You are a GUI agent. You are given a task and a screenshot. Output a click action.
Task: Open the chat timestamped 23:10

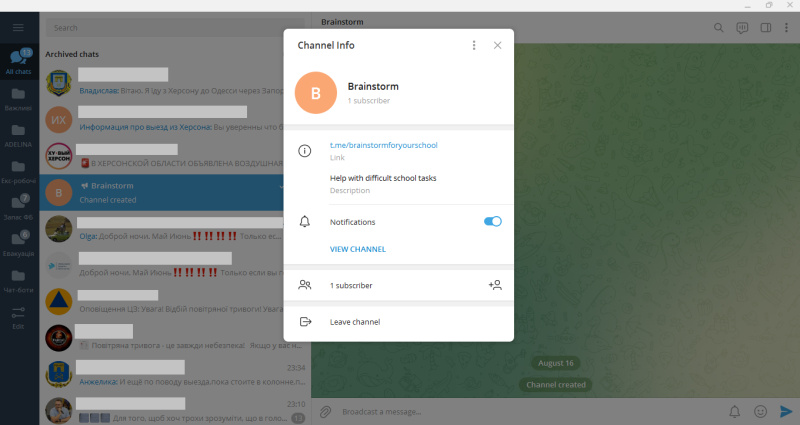click(x=173, y=411)
